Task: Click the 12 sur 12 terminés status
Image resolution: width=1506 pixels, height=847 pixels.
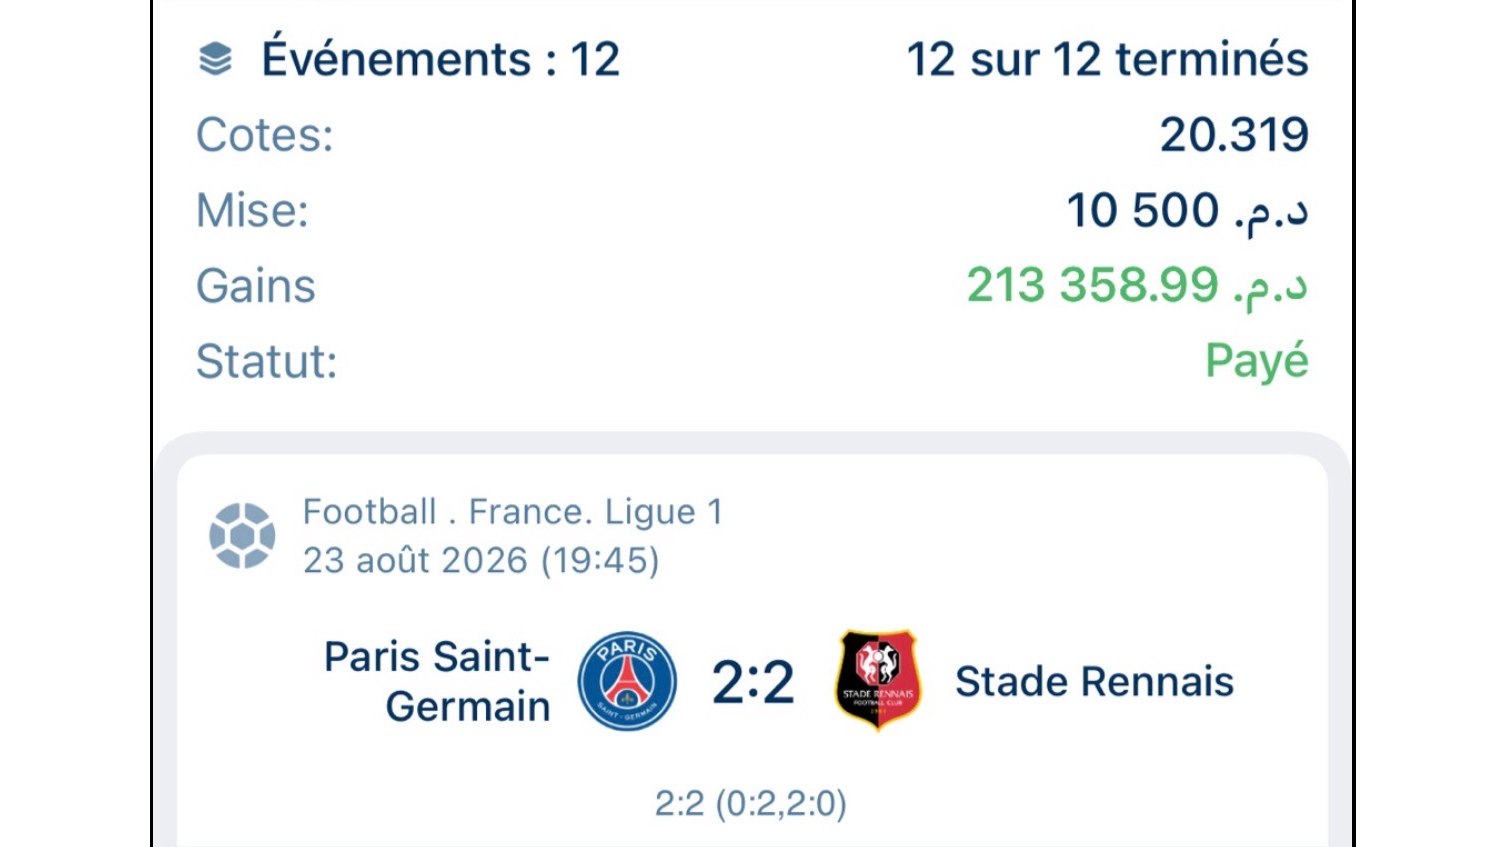Action: tap(1107, 60)
